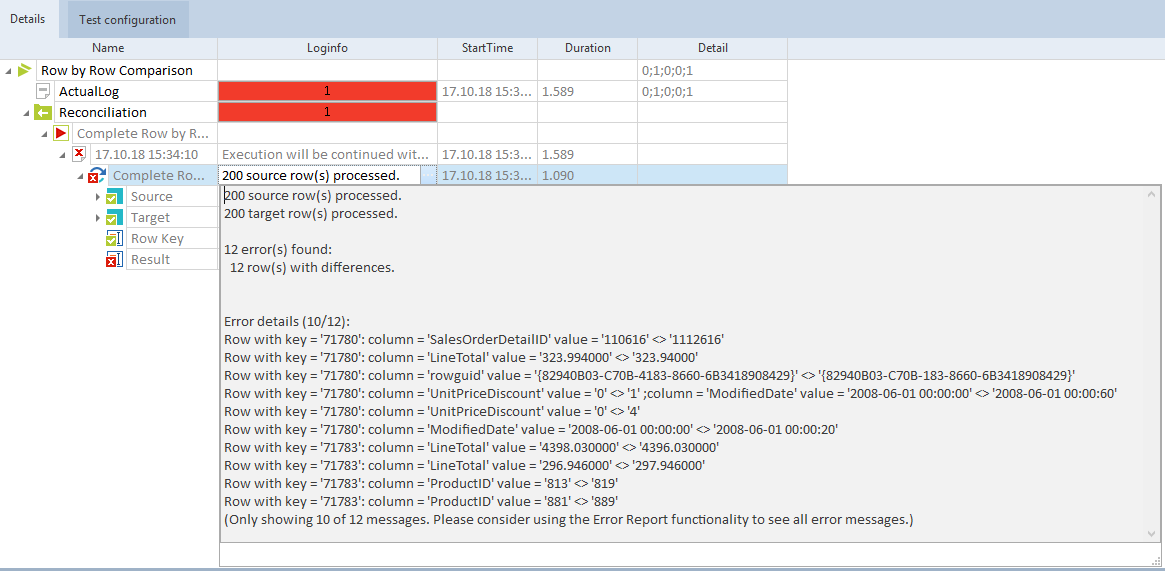The height and width of the screenshot is (571, 1165).
Task: Click the ActualLog note icon
Action: (x=43, y=91)
